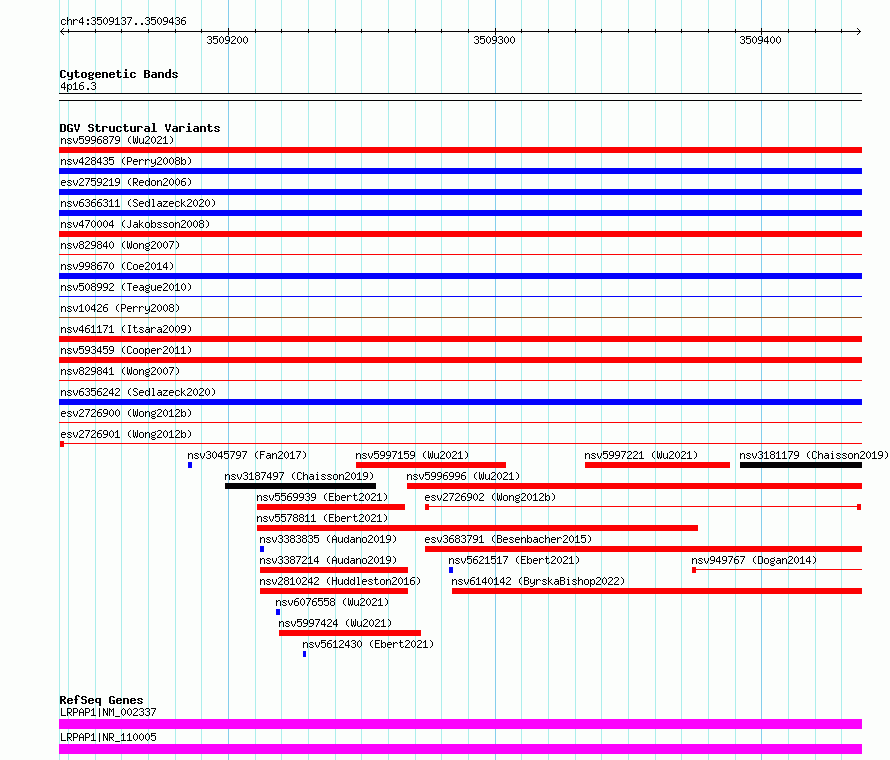Click the RefSeq Genes track title
This screenshot has height=760, width=890.
(101, 700)
